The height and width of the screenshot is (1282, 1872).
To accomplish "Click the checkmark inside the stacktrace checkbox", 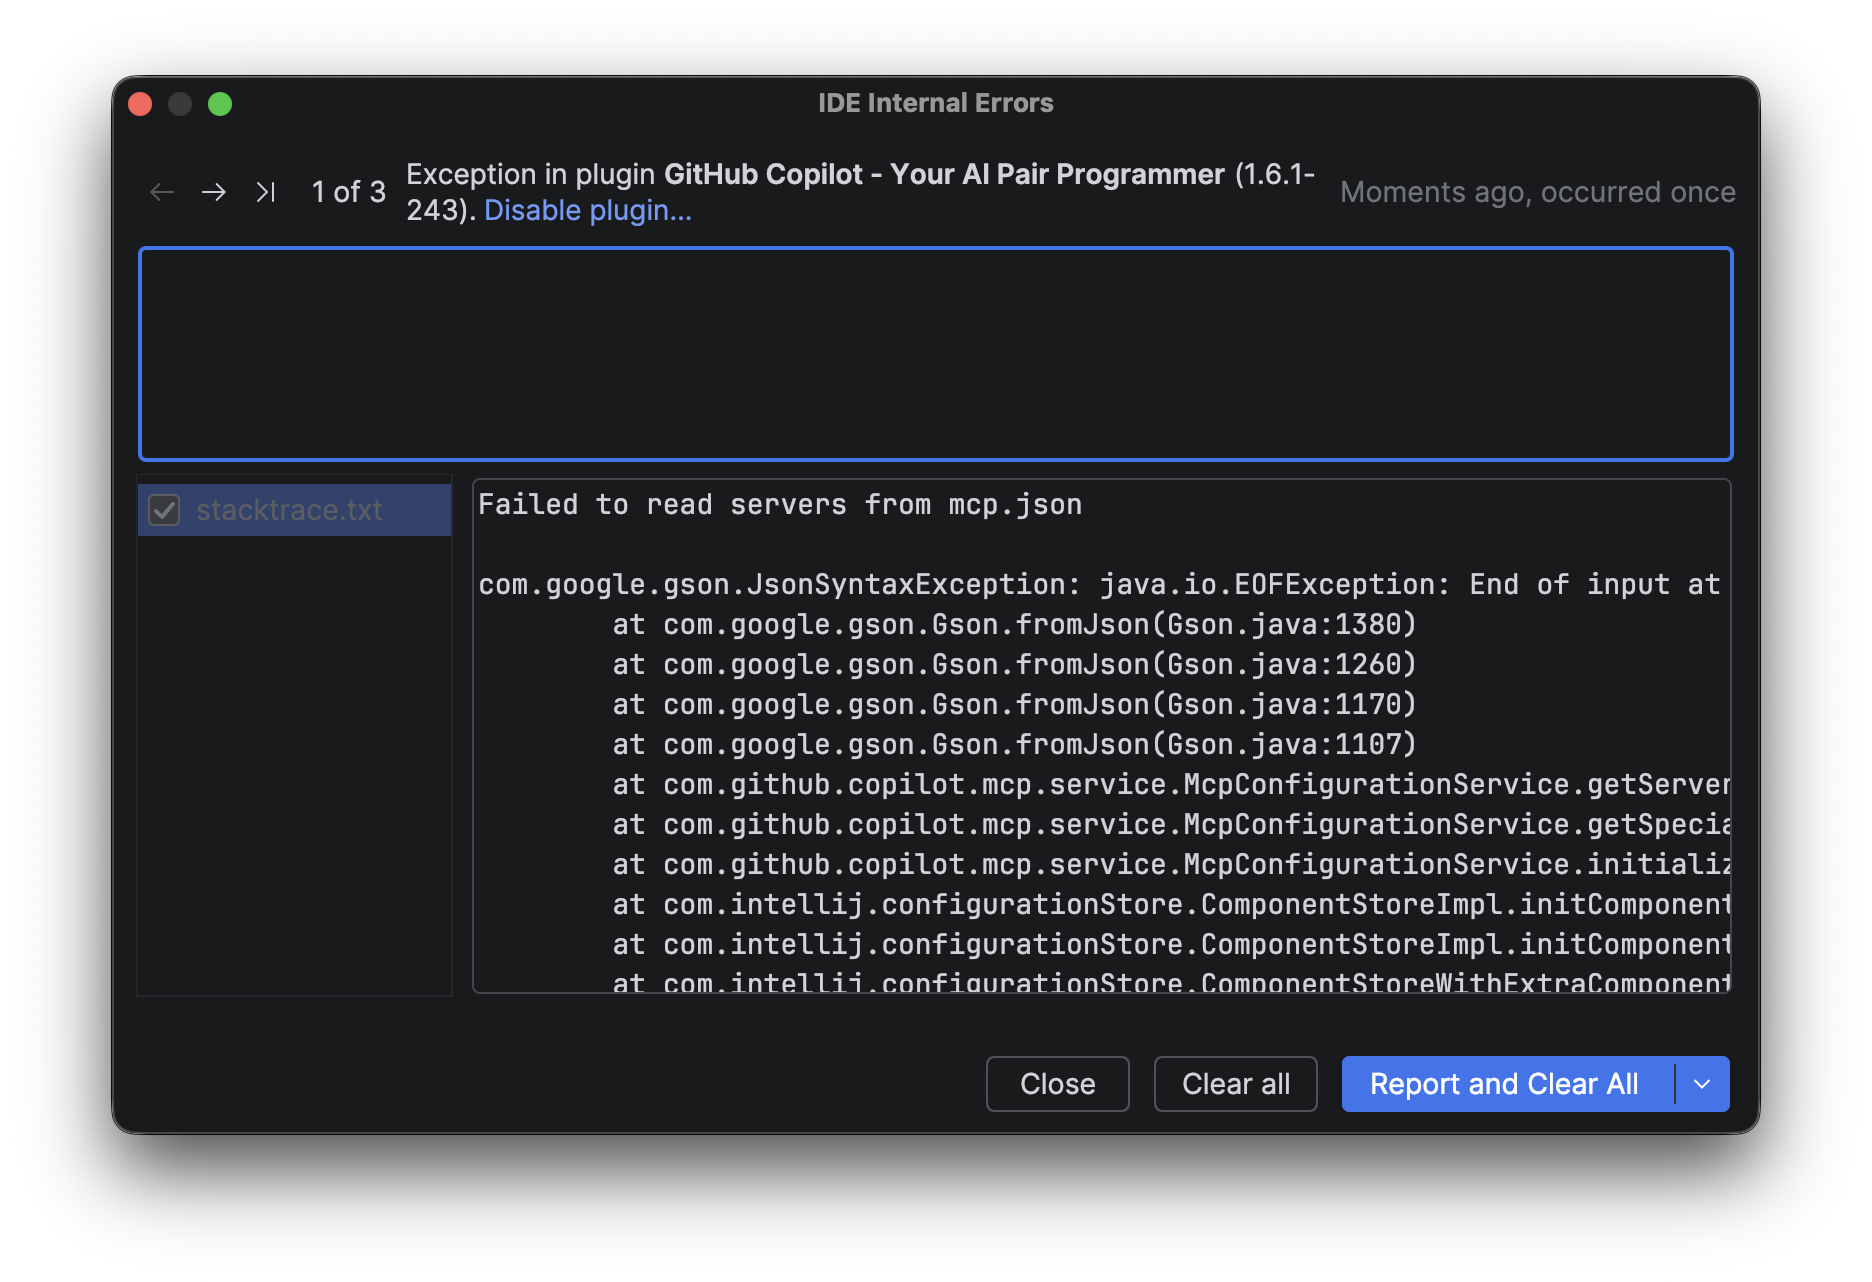I will [x=166, y=510].
